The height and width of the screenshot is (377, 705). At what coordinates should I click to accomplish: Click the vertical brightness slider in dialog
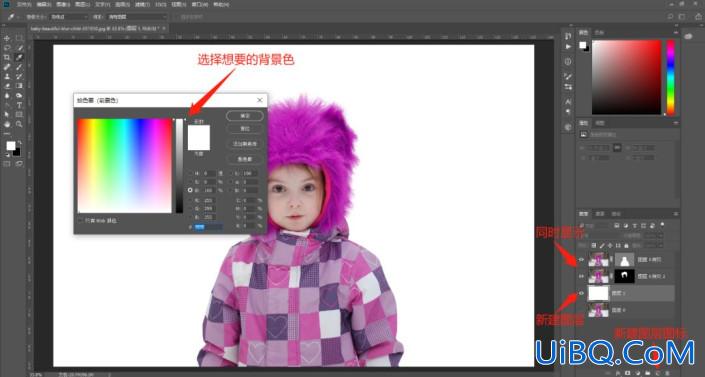click(179, 166)
